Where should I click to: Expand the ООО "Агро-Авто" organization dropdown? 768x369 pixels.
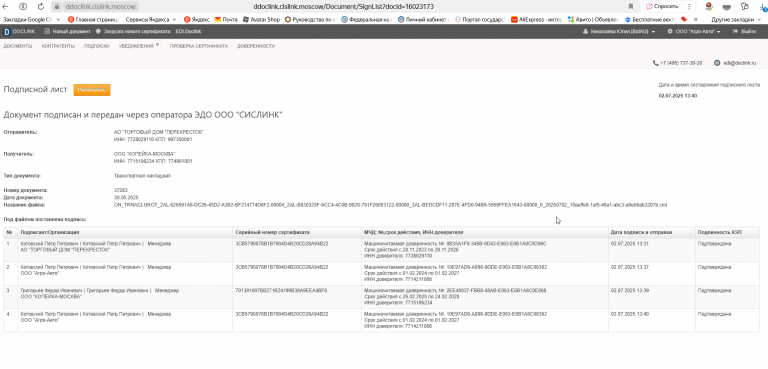(x=694, y=31)
